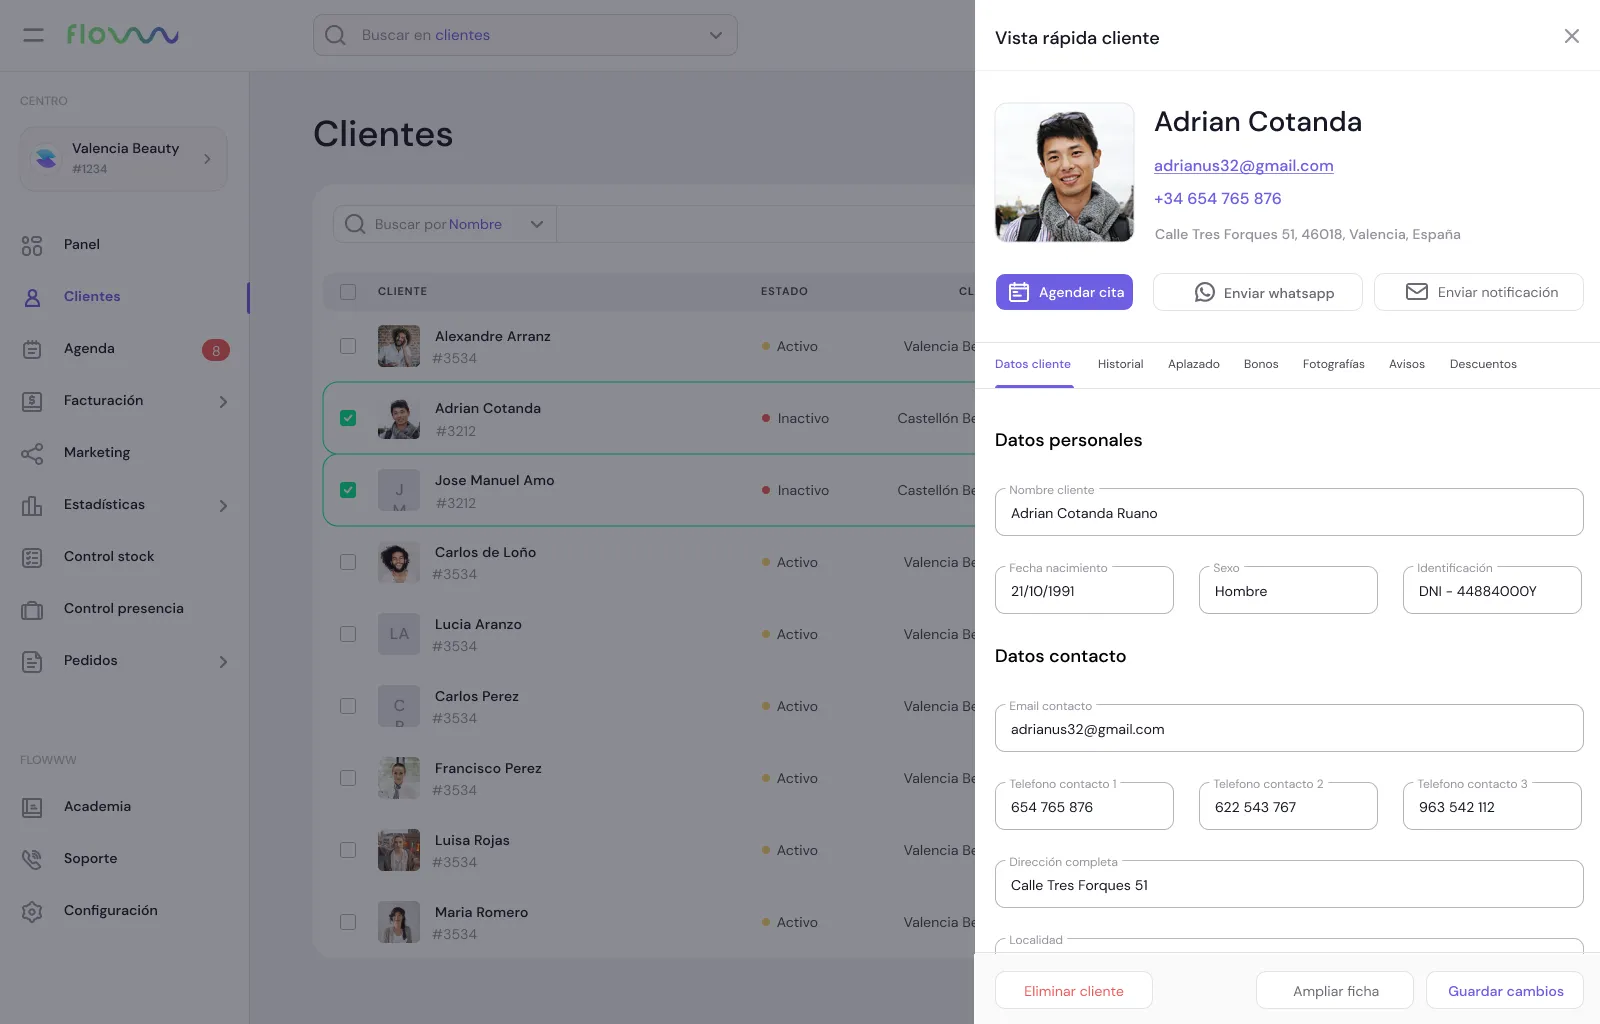Viewport: 1600px width, 1024px height.
Task: Open Configuración gear icon
Action: tap(32, 911)
